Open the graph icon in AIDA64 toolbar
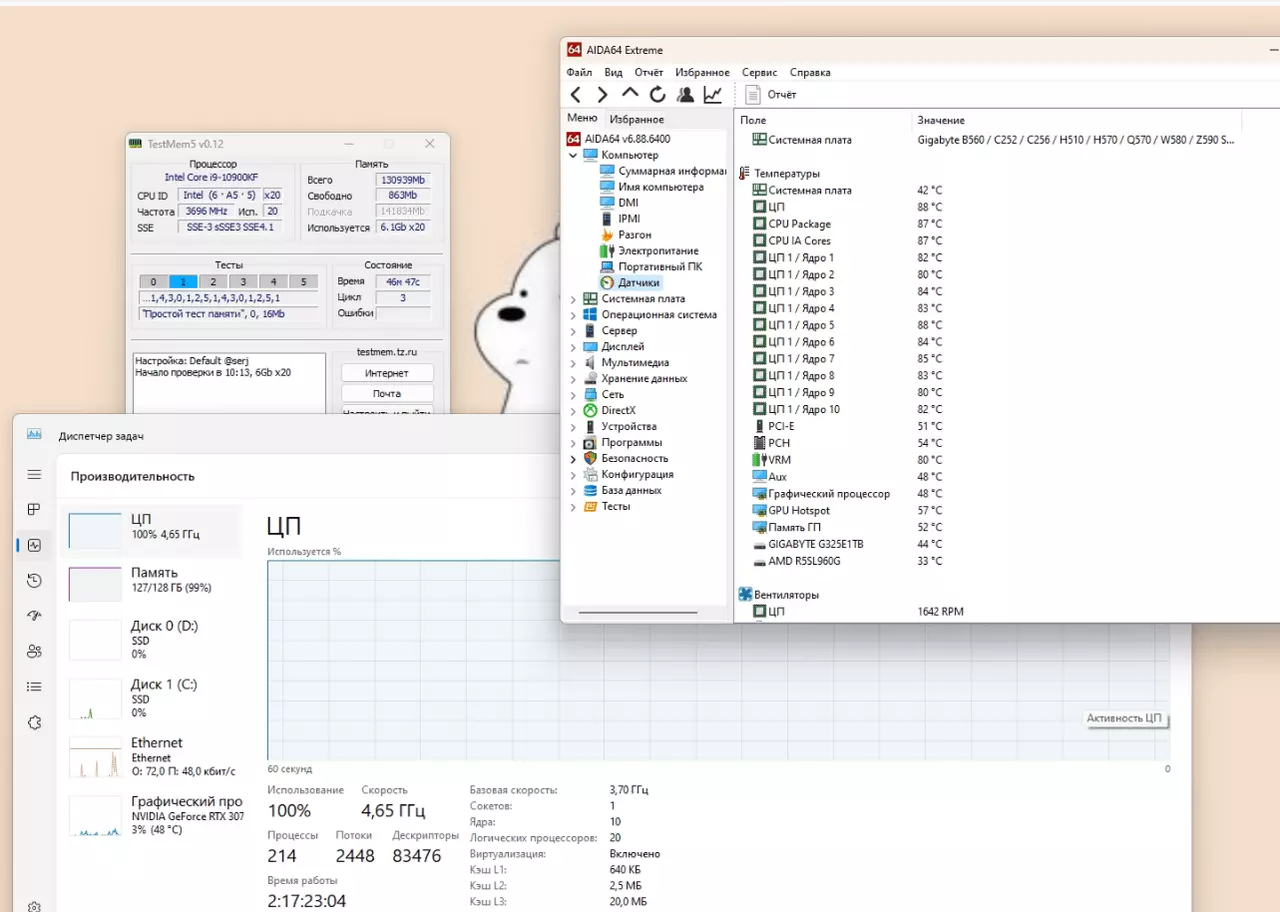The image size is (1280, 912). pyautogui.click(x=713, y=94)
